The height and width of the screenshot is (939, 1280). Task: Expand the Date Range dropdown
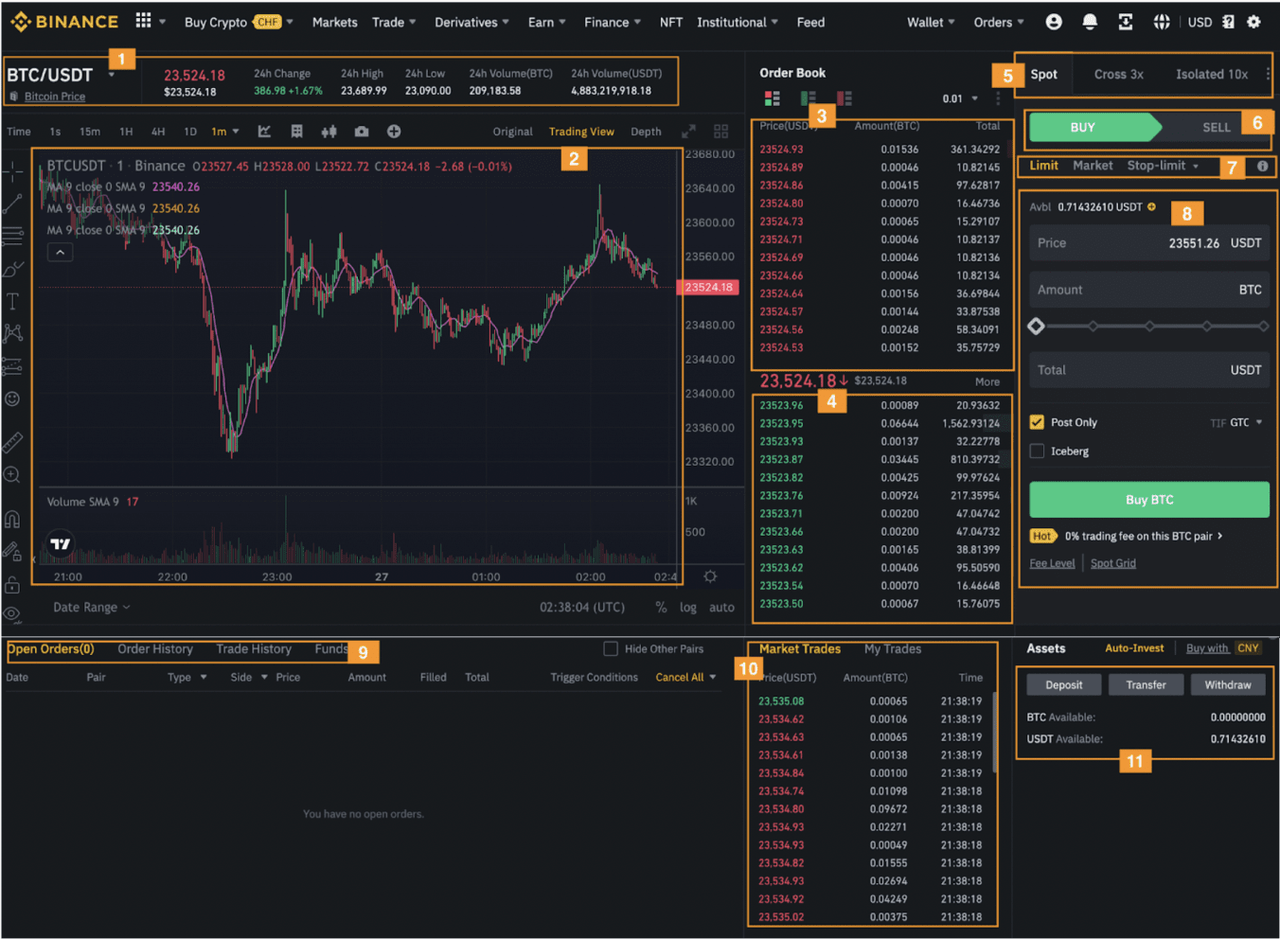click(91, 607)
